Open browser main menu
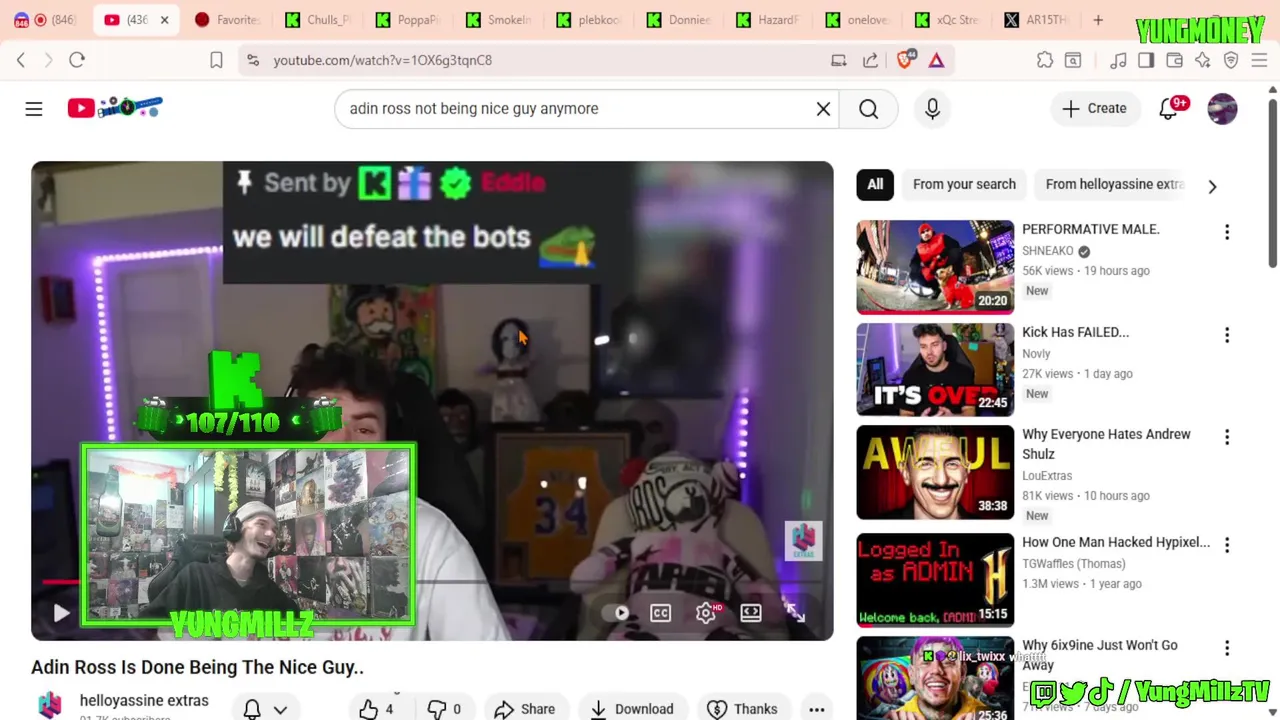The width and height of the screenshot is (1280, 720). tap(1259, 60)
